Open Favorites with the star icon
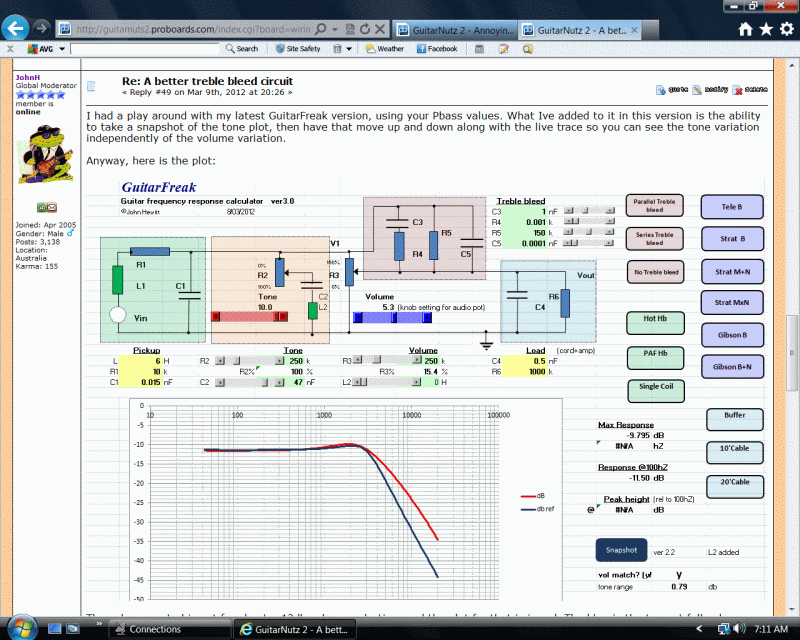Viewport: 800px width, 640px height. point(766,30)
